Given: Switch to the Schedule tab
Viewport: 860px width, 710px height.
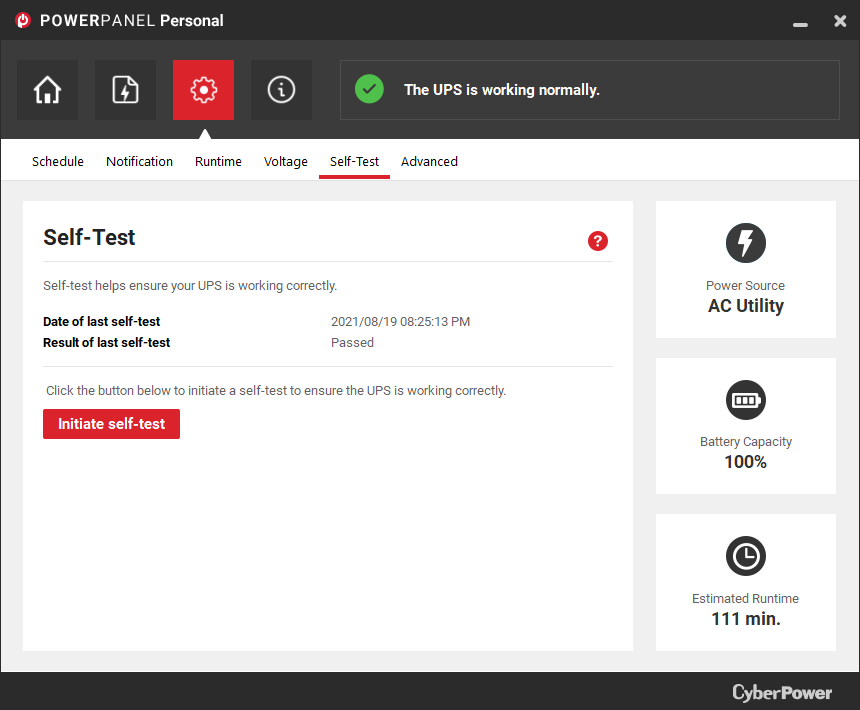Looking at the screenshot, I should coord(58,162).
